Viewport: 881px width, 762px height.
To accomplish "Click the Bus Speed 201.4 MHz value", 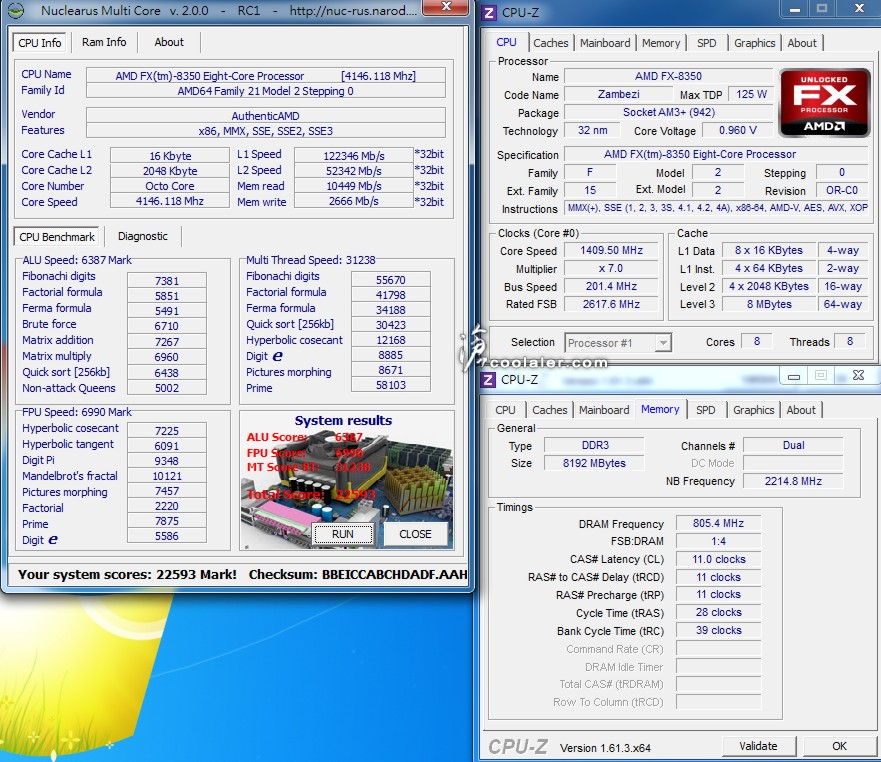I will point(611,287).
